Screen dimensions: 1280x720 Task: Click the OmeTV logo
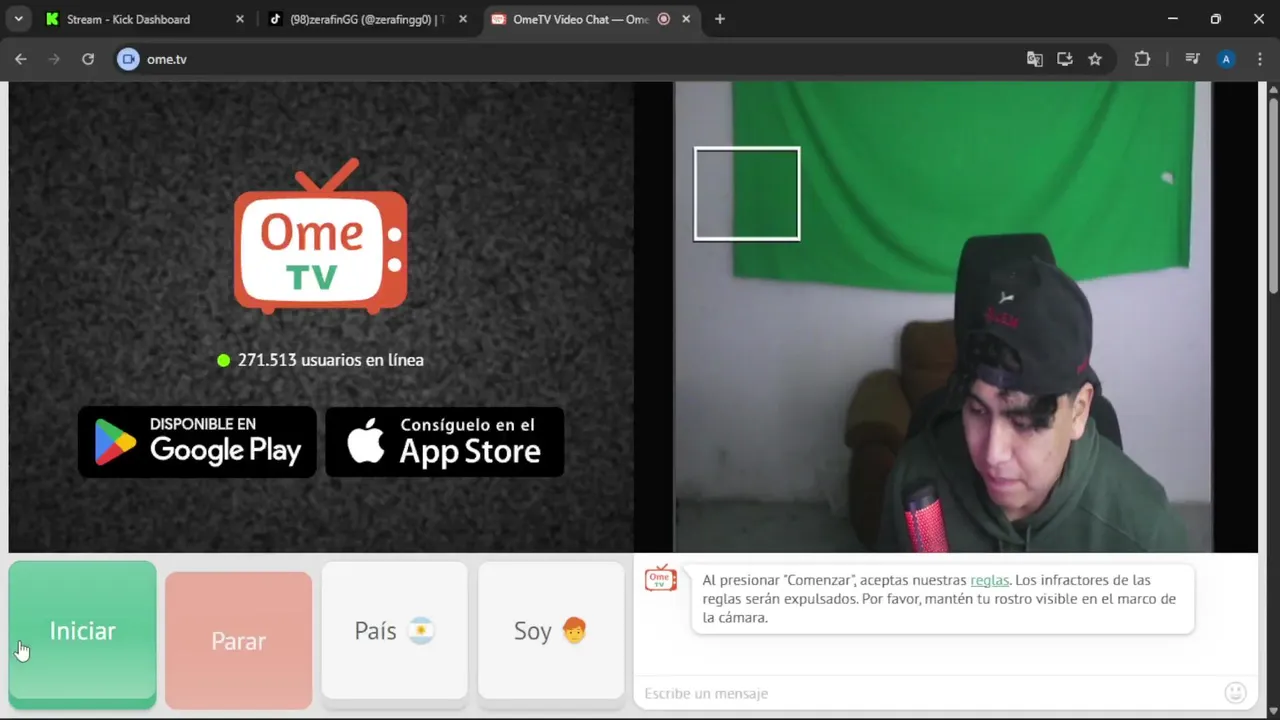click(320, 236)
